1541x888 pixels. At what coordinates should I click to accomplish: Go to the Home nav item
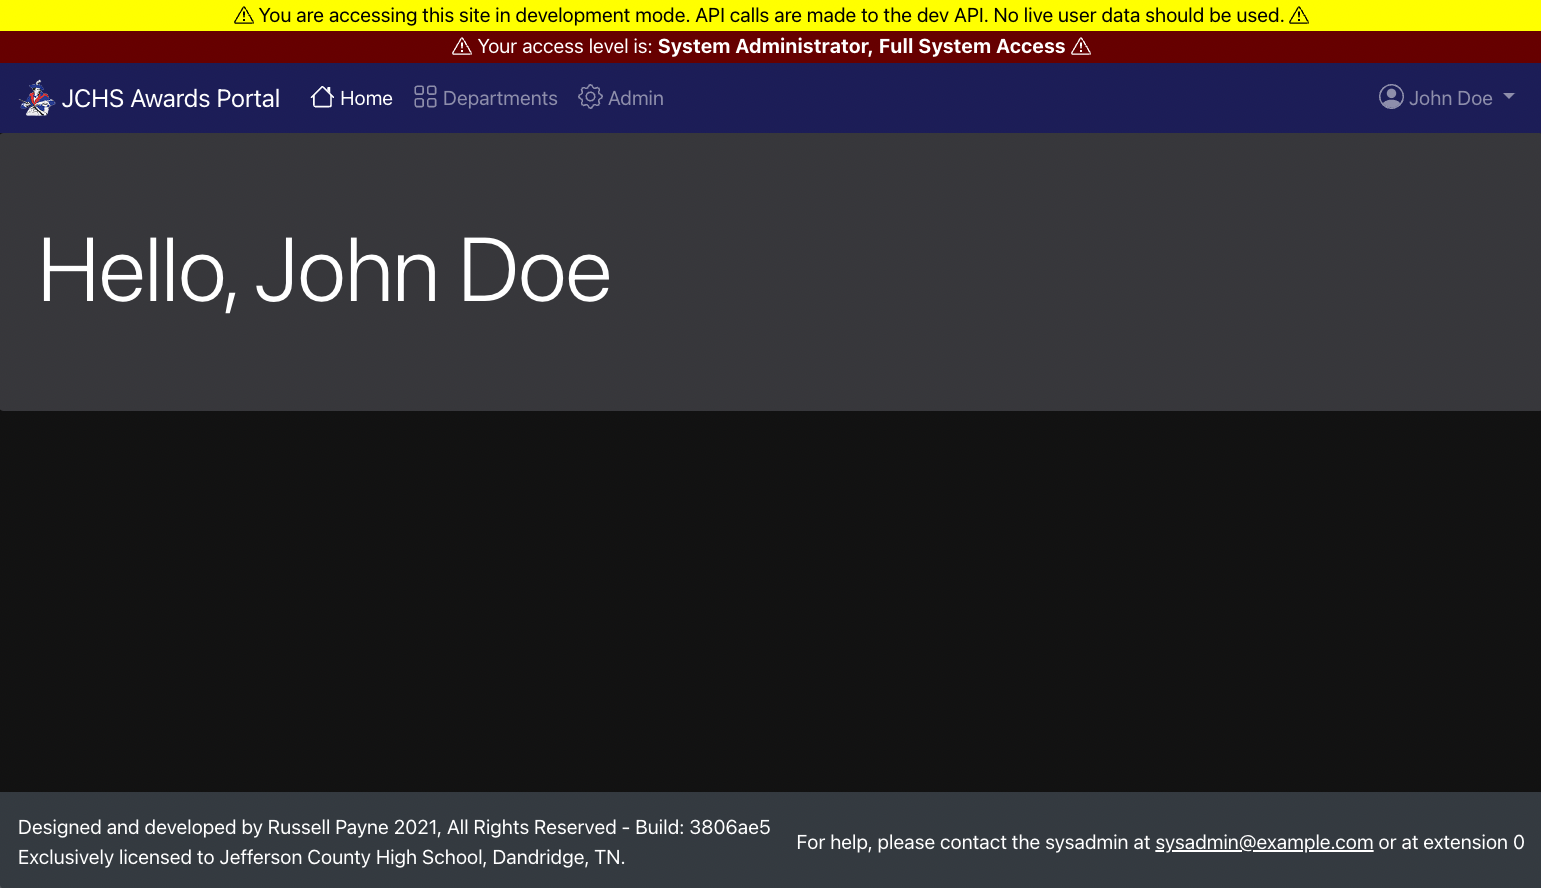click(366, 98)
